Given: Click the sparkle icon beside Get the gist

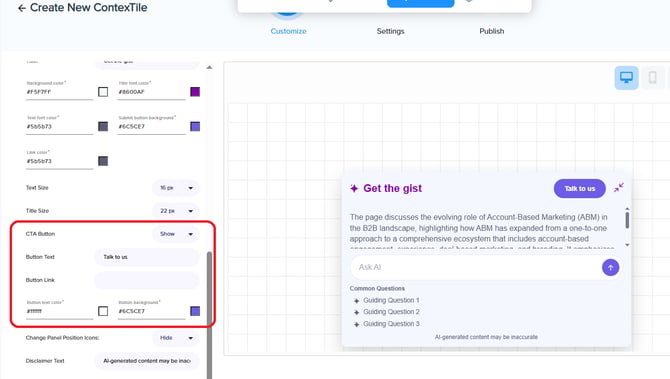Looking at the screenshot, I should pyautogui.click(x=354, y=188).
